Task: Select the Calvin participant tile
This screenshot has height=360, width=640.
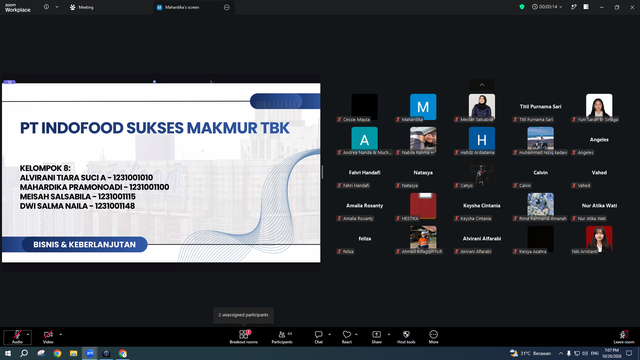Action: tap(540, 173)
